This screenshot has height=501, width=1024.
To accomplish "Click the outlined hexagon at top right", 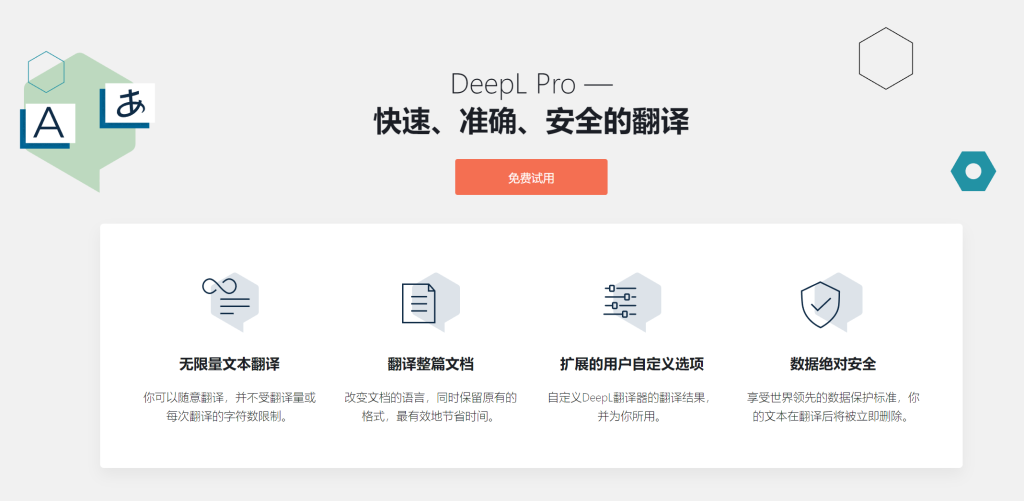I will [886, 58].
